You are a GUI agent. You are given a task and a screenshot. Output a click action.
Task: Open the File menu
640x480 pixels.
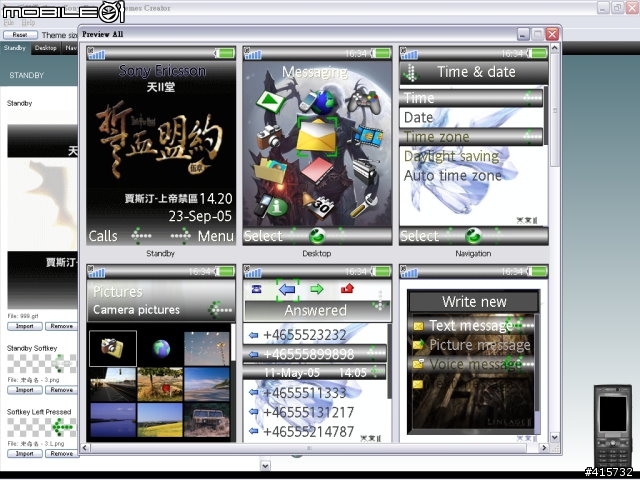click(x=9, y=23)
